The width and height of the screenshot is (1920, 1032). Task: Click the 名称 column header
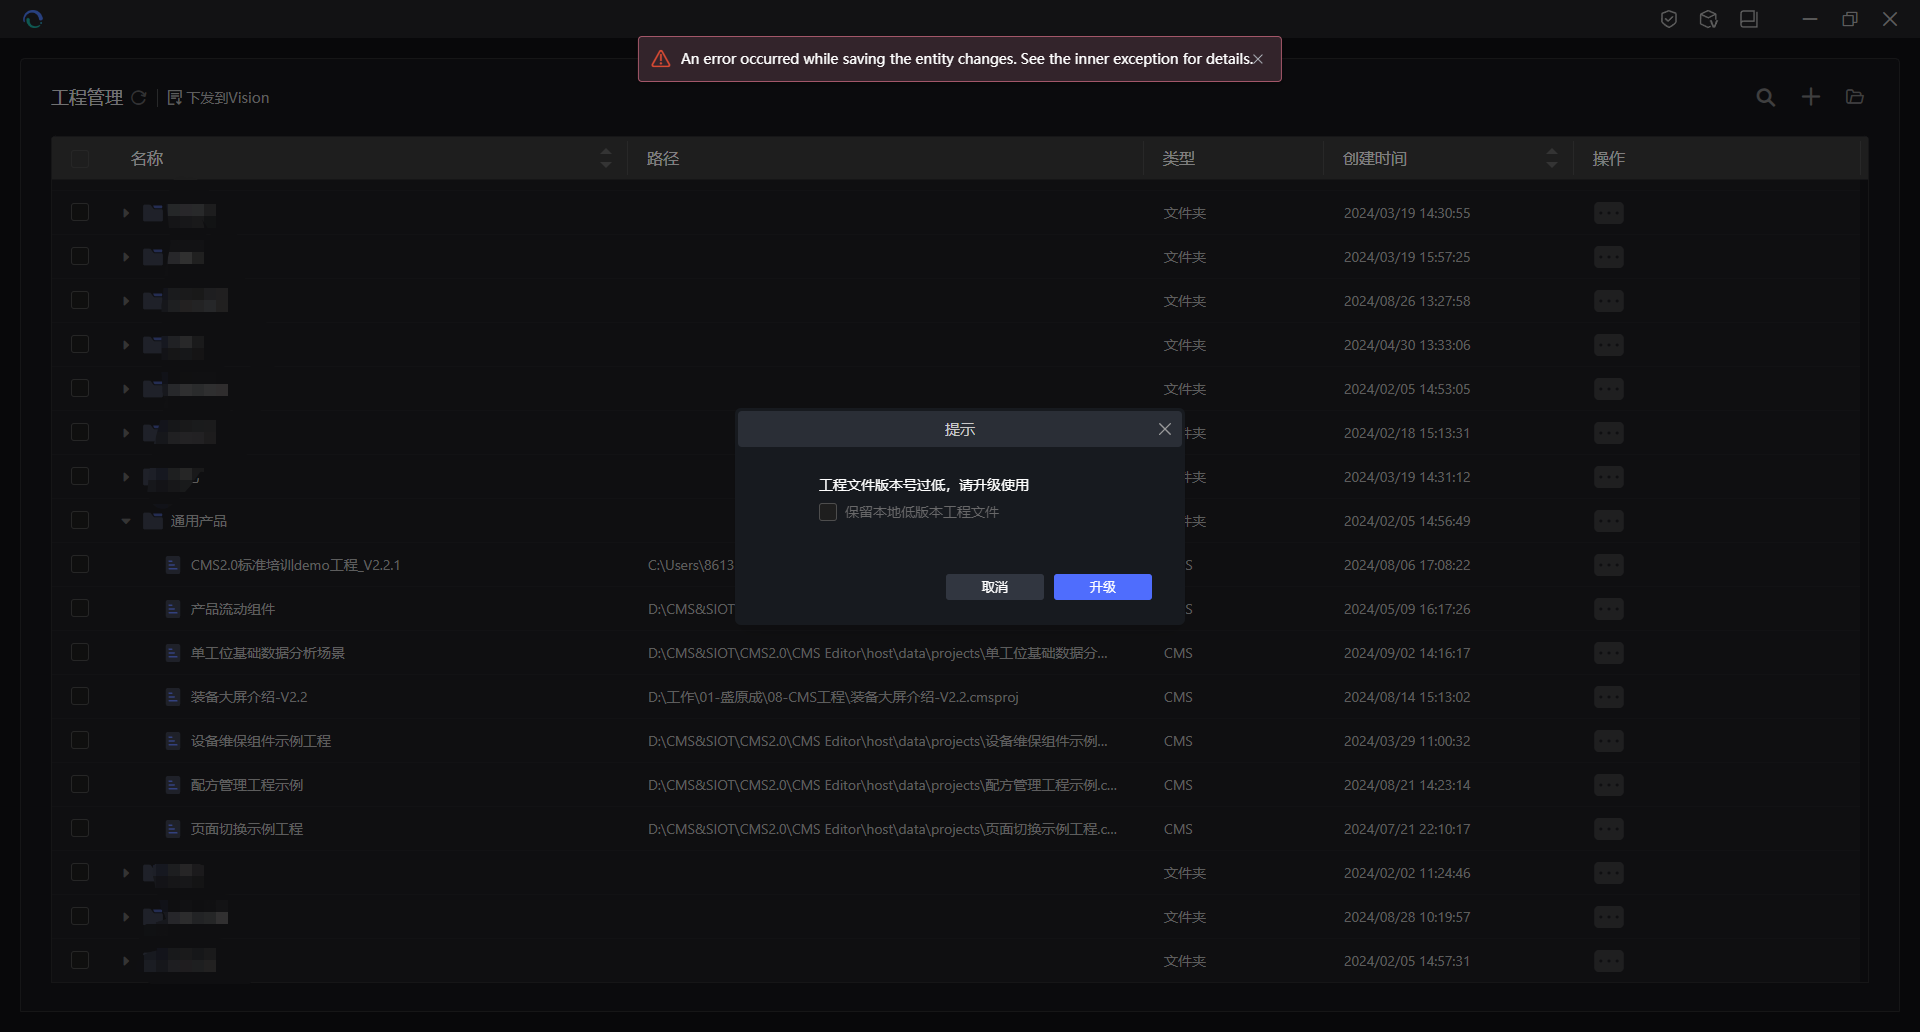click(x=147, y=159)
